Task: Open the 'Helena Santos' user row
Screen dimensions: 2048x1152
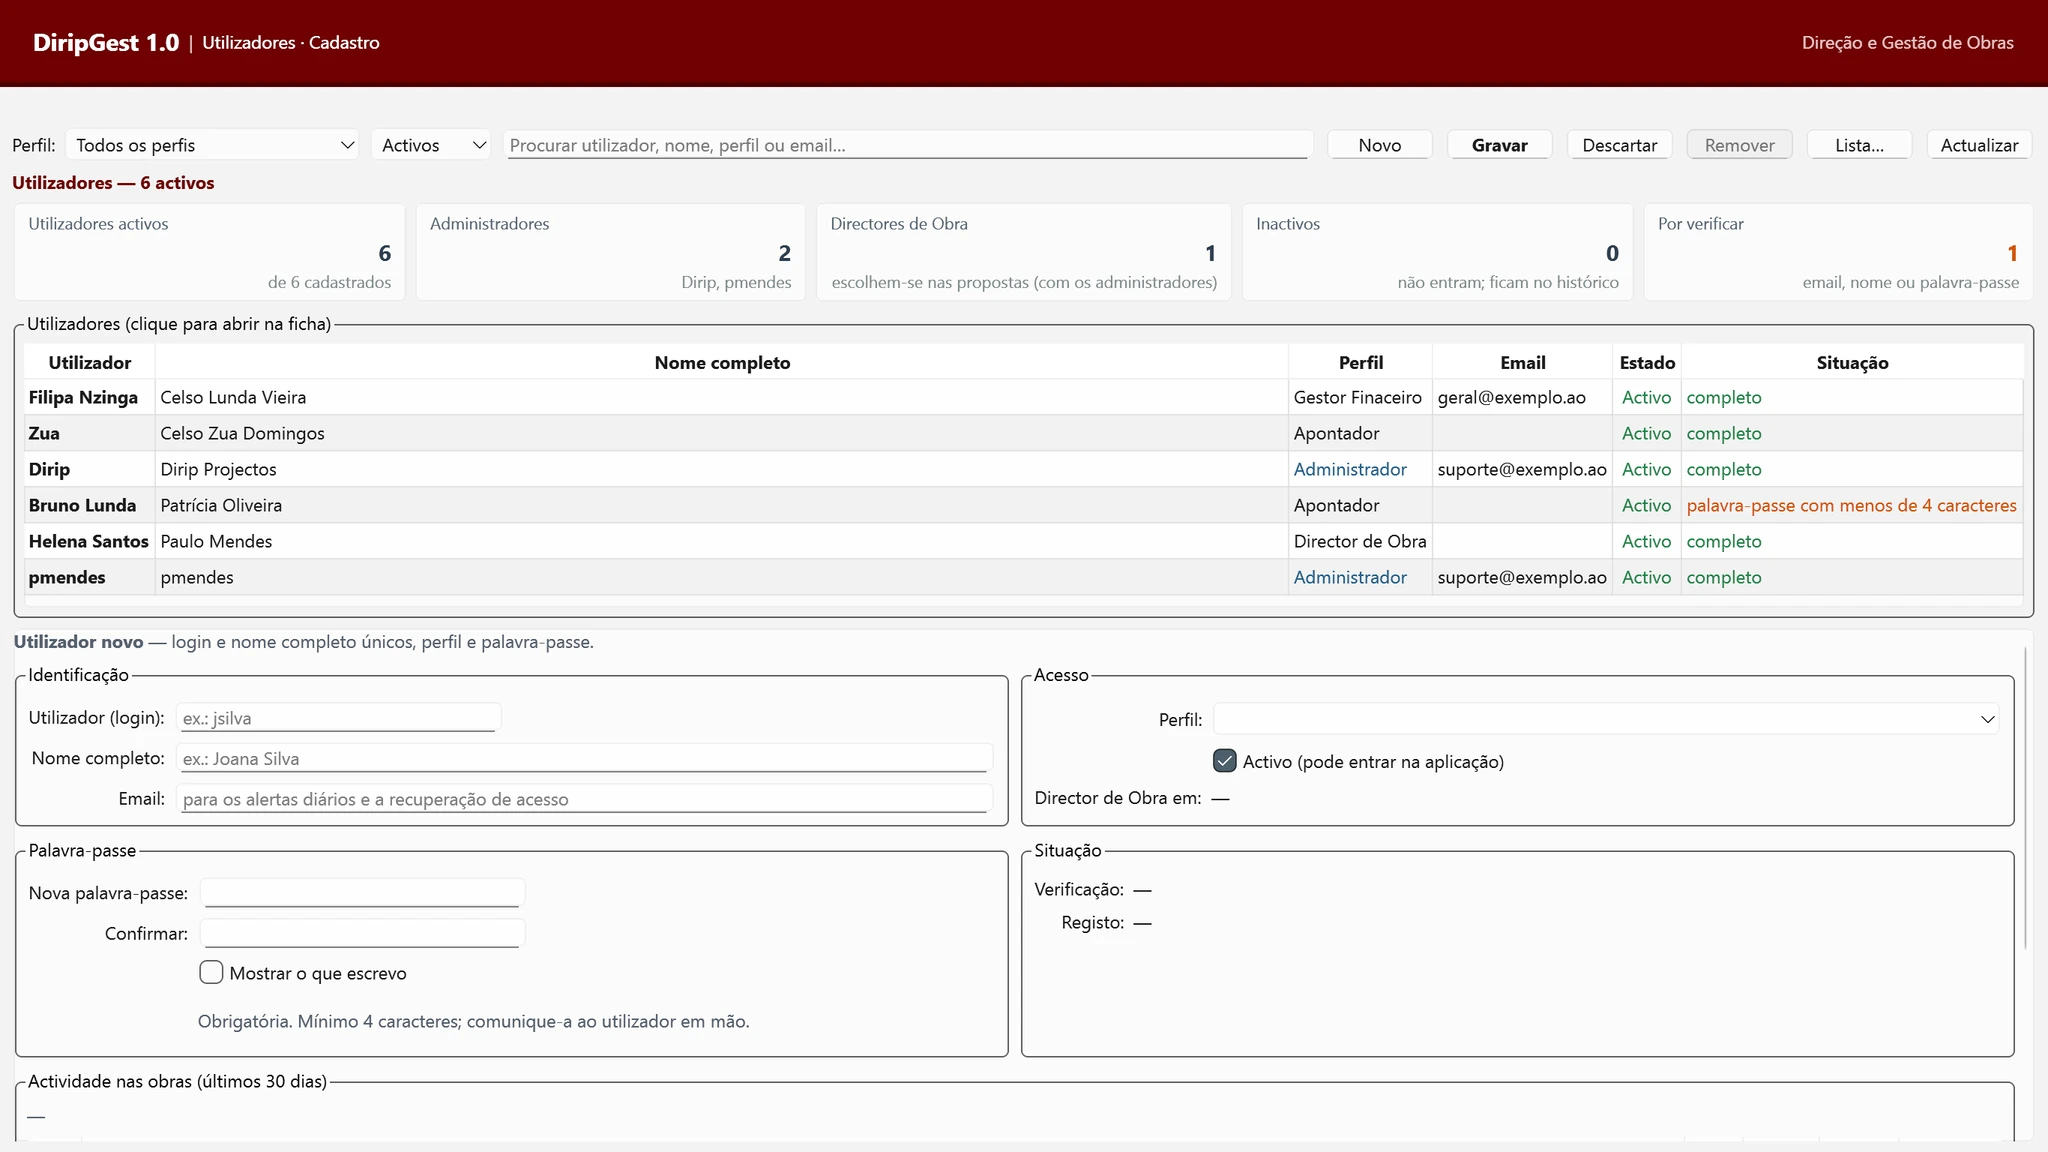Action: tap(1024, 541)
